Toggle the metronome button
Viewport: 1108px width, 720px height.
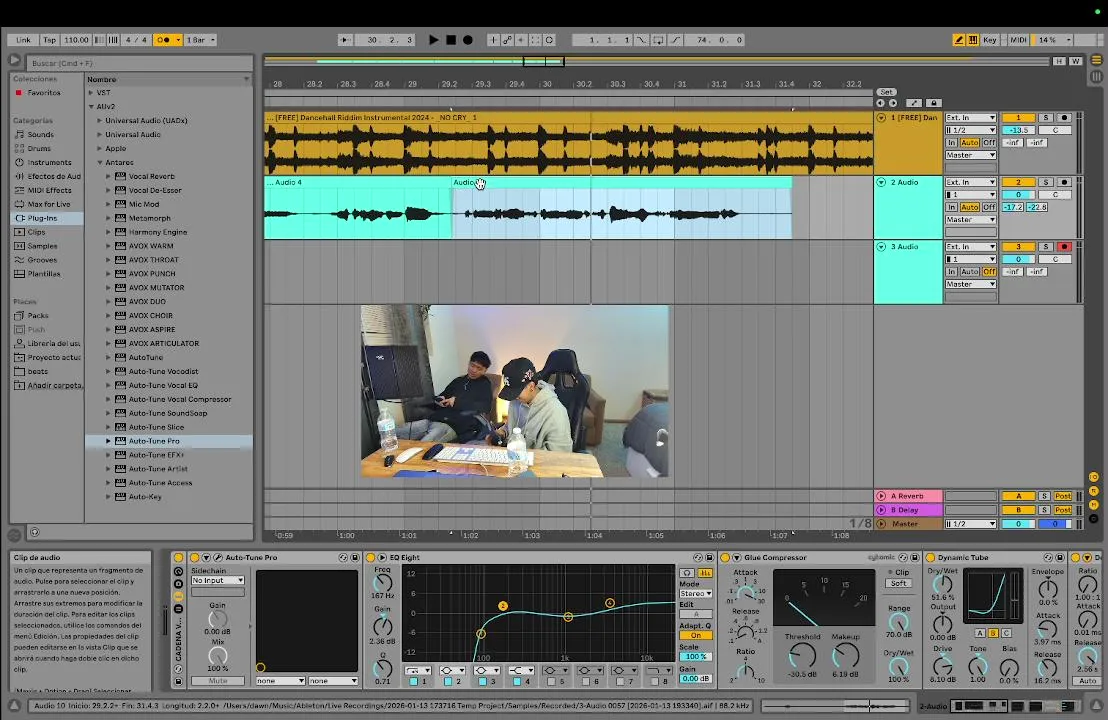166,40
